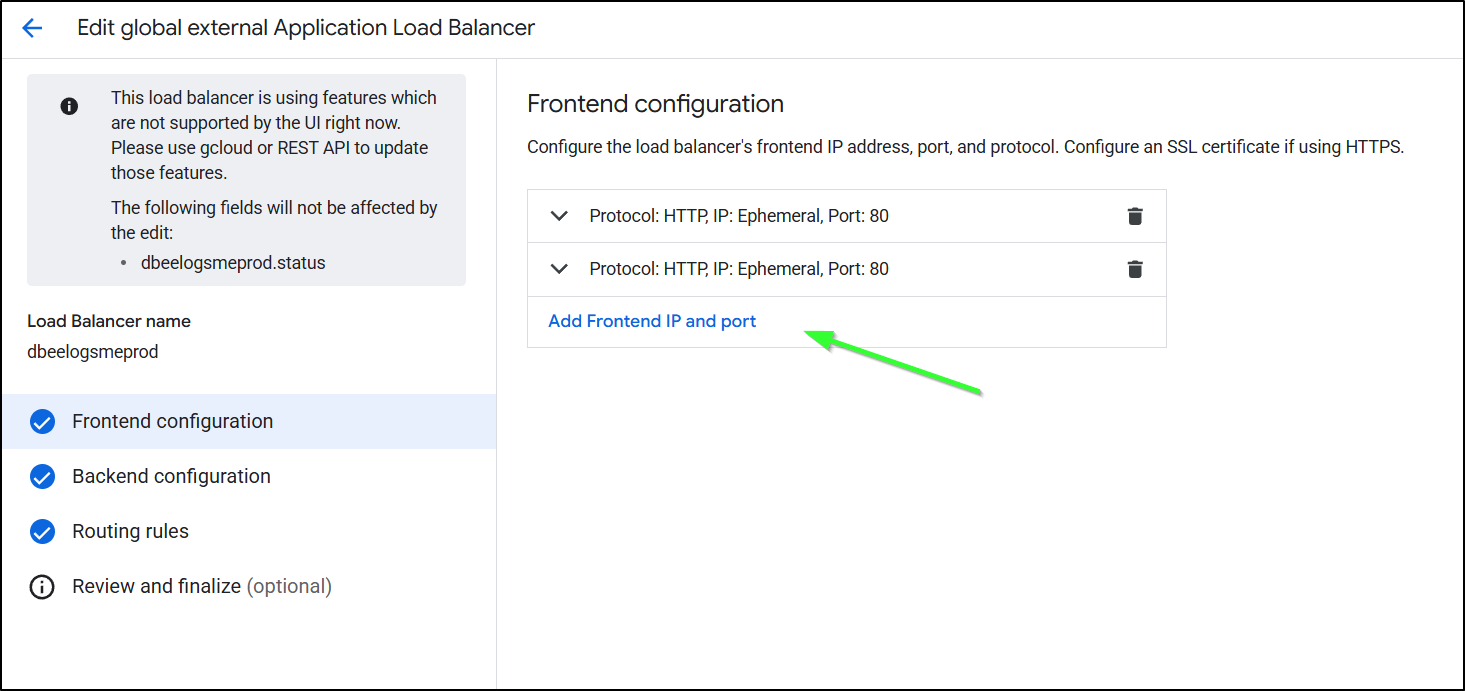Expand the second frontend entry chevron

(x=560, y=269)
